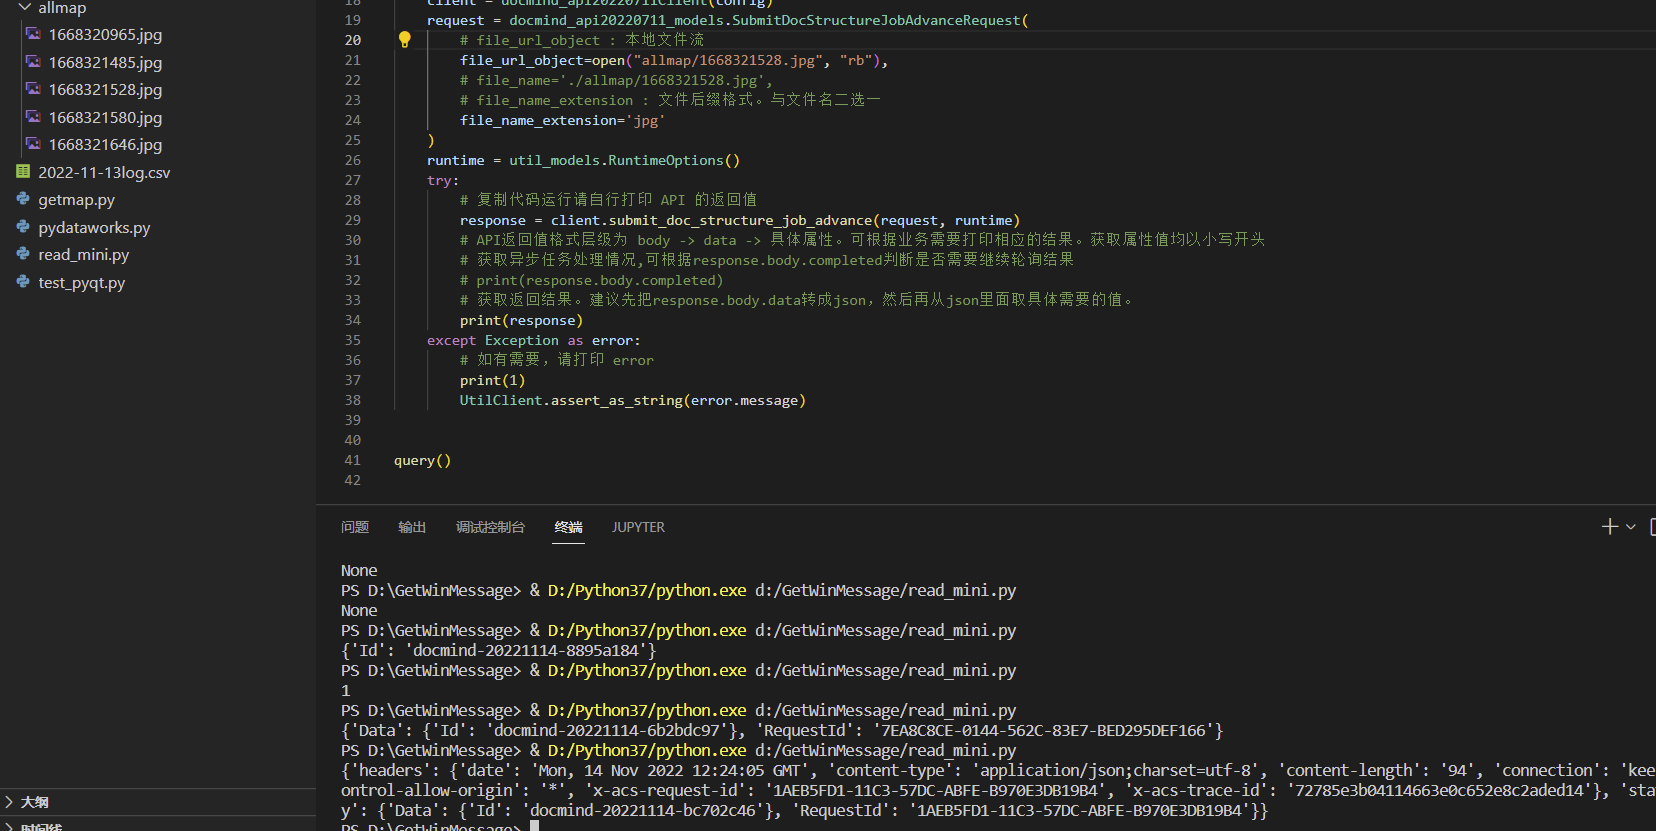Open image file 1668321646.jpg
Screen dimensions: 1656x831
pyautogui.click(x=105, y=145)
